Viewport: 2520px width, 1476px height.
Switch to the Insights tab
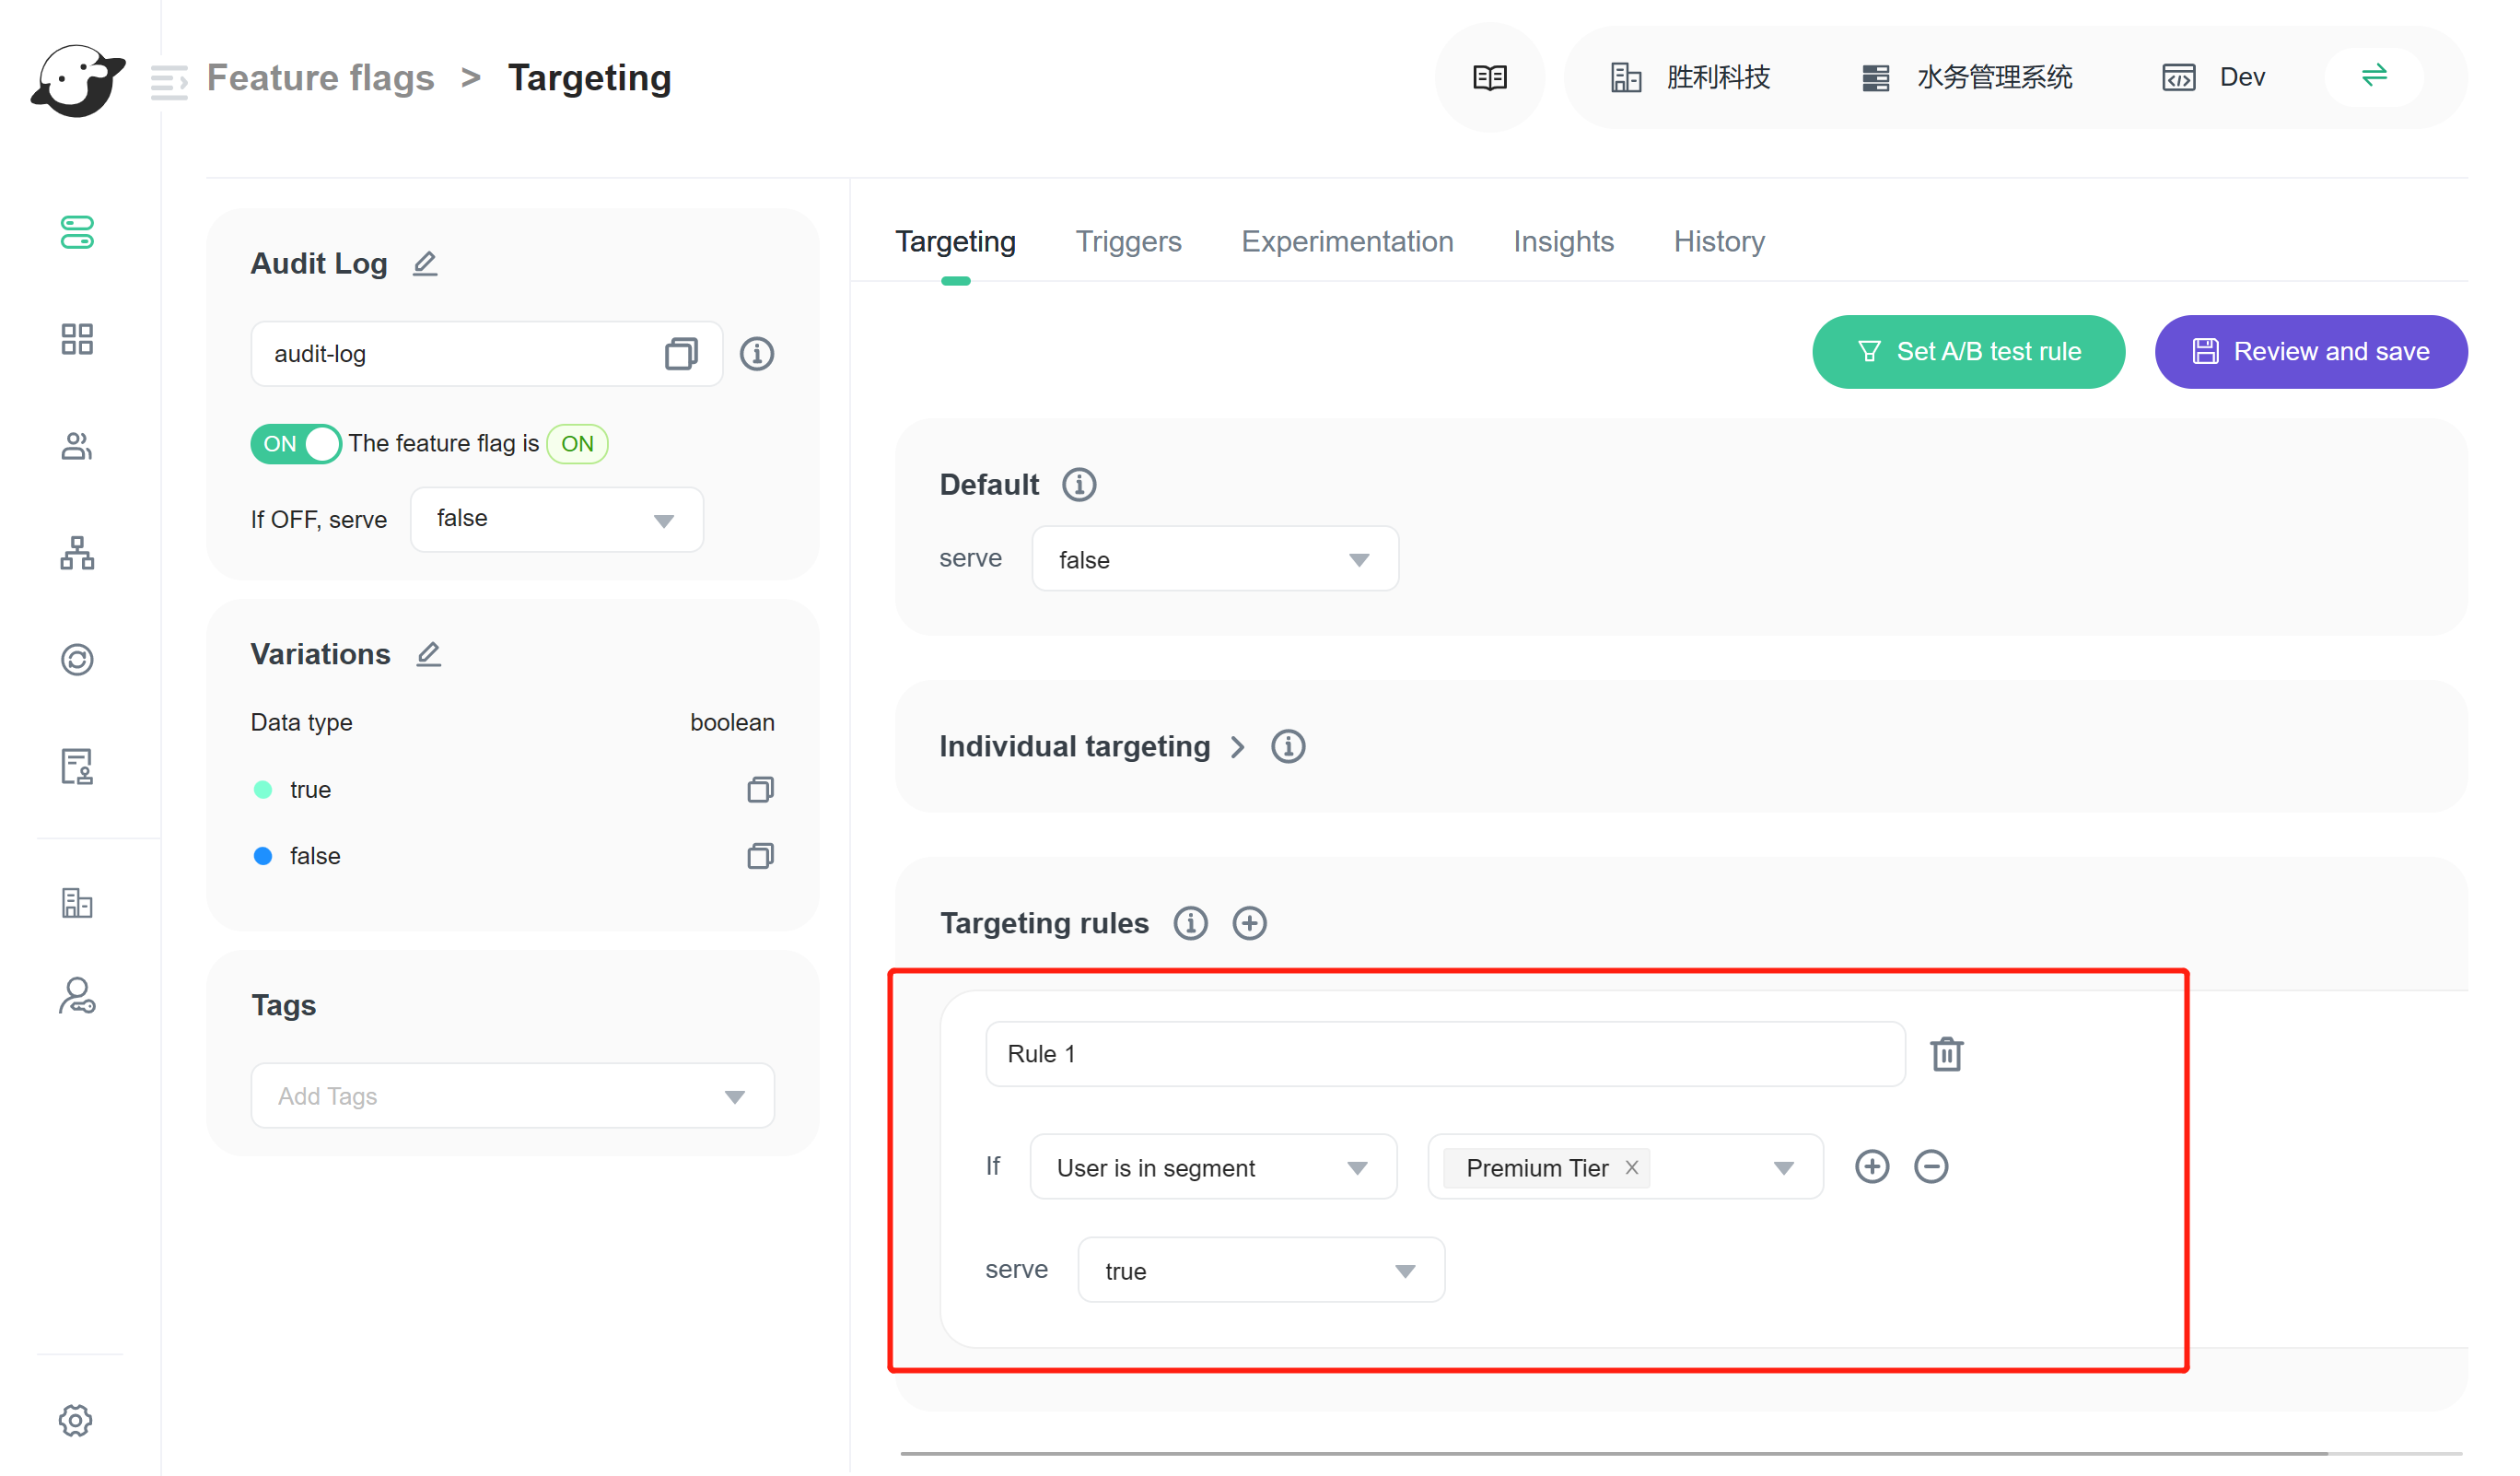click(1564, 242)
